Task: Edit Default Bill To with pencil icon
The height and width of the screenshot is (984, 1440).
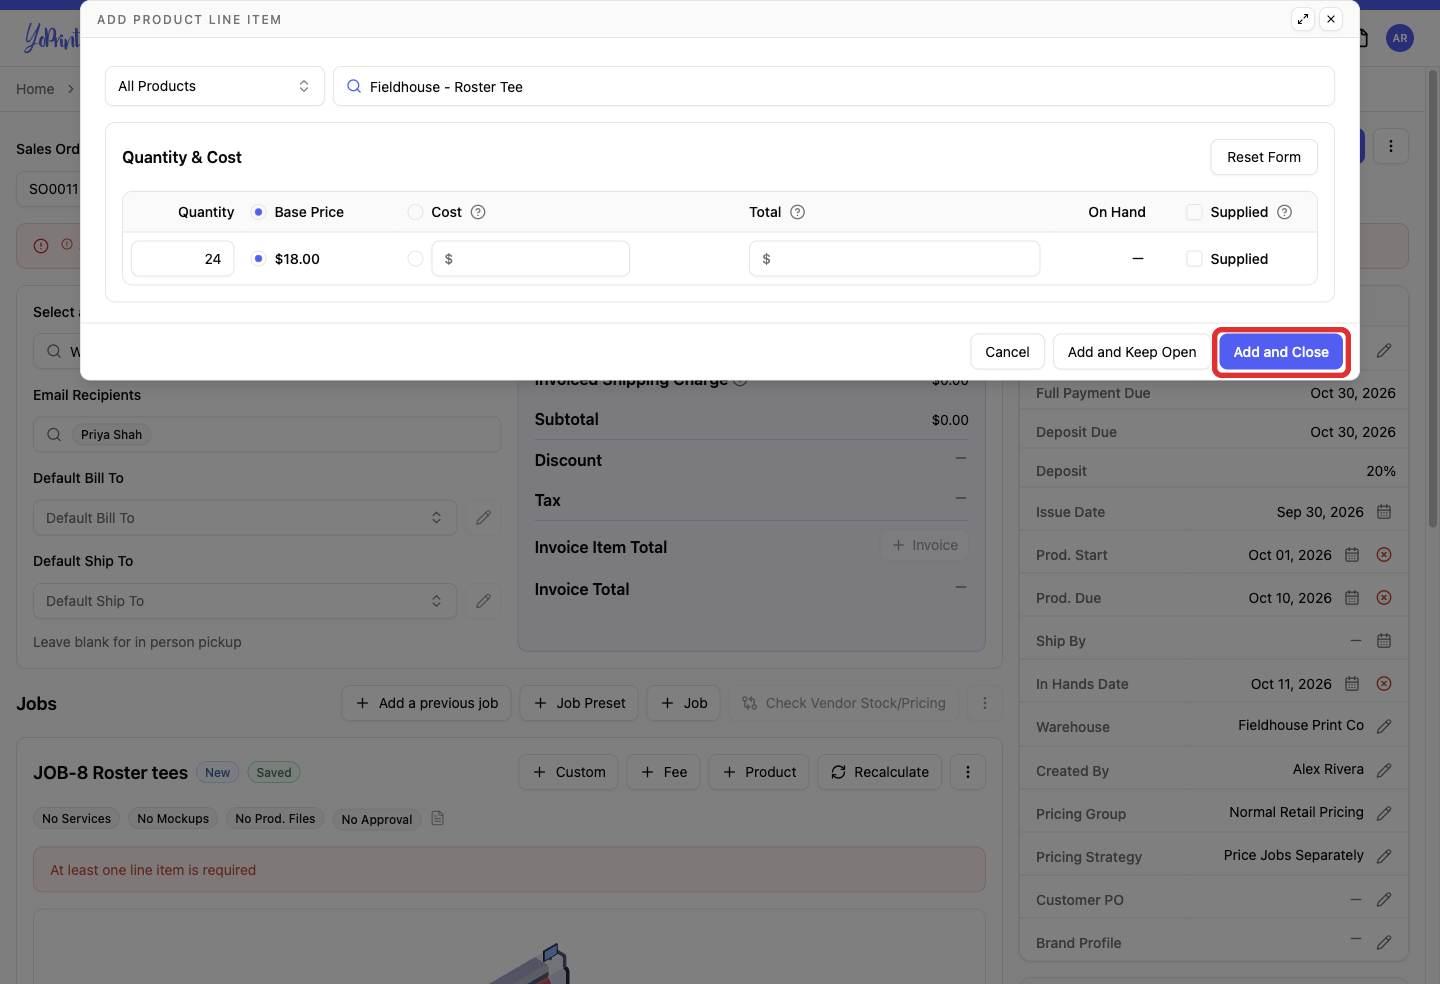Action: coord(483,518)
